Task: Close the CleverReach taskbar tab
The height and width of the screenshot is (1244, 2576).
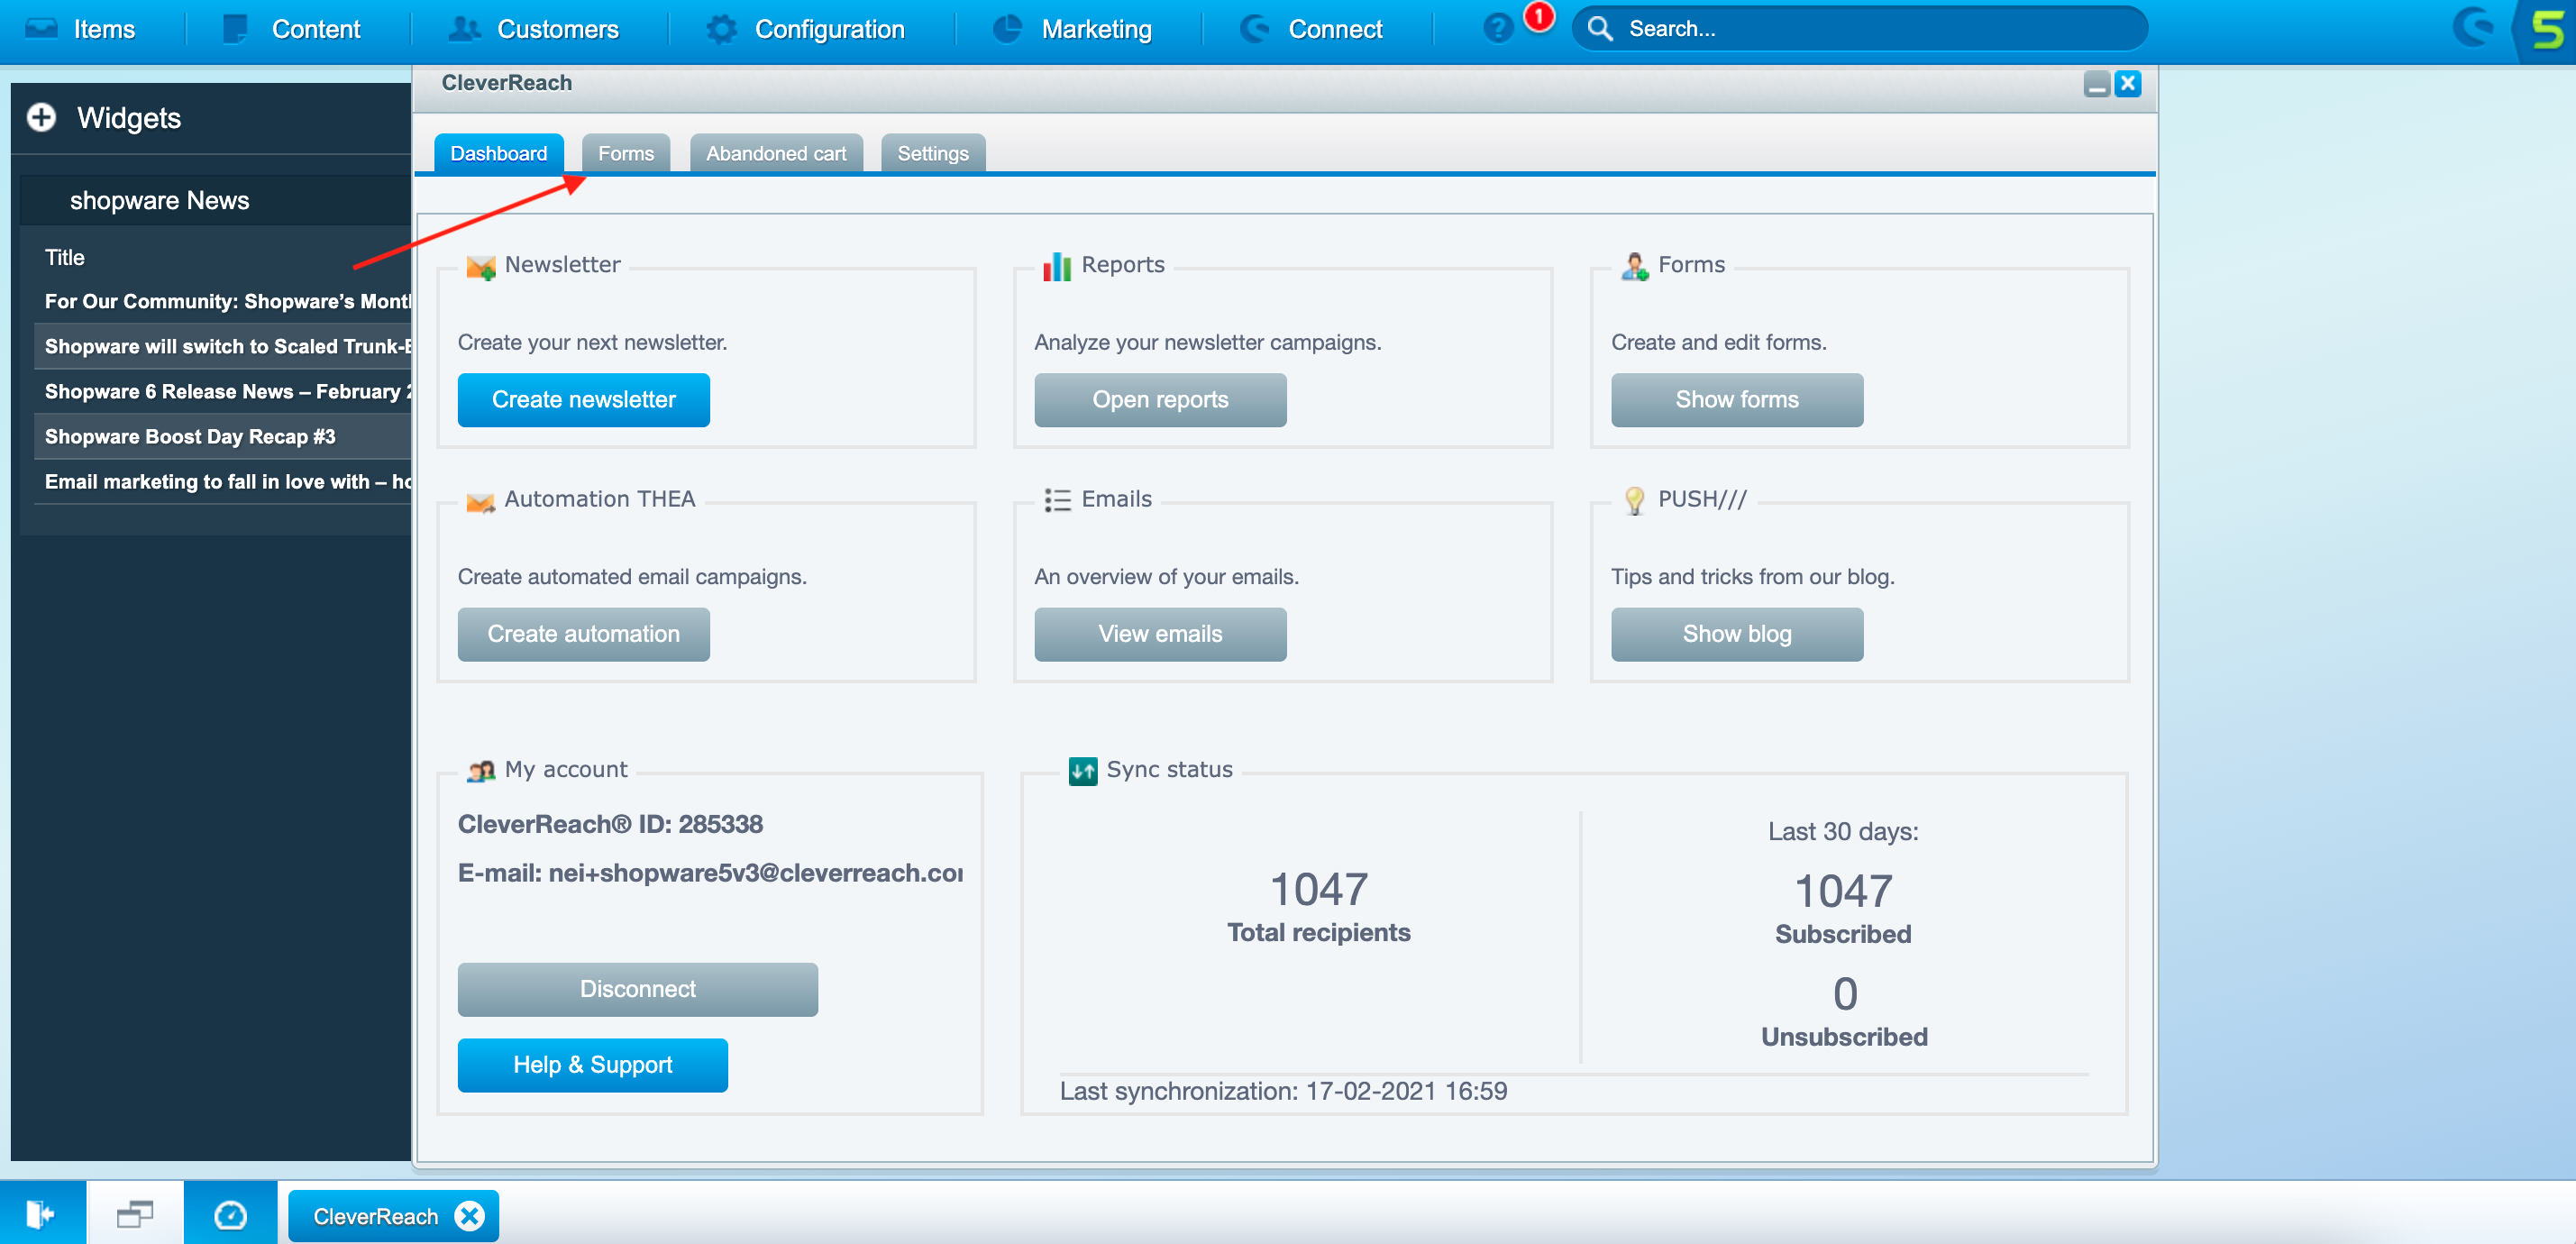Action: coord(469,1215)
